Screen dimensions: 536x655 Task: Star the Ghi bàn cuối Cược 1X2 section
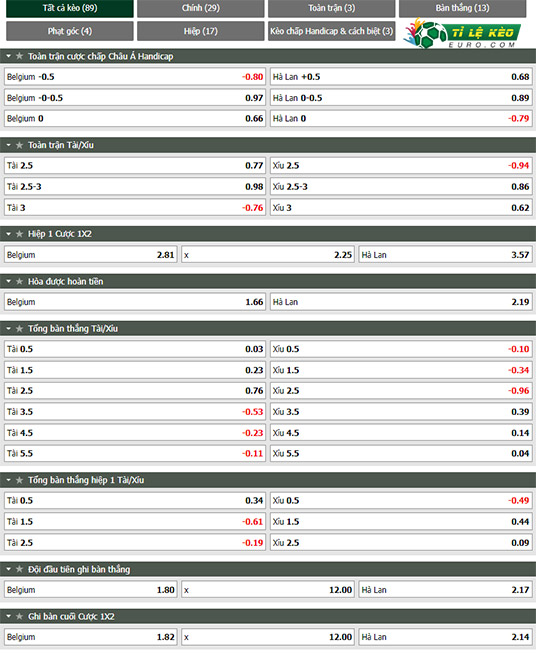[x=19, y=617]
